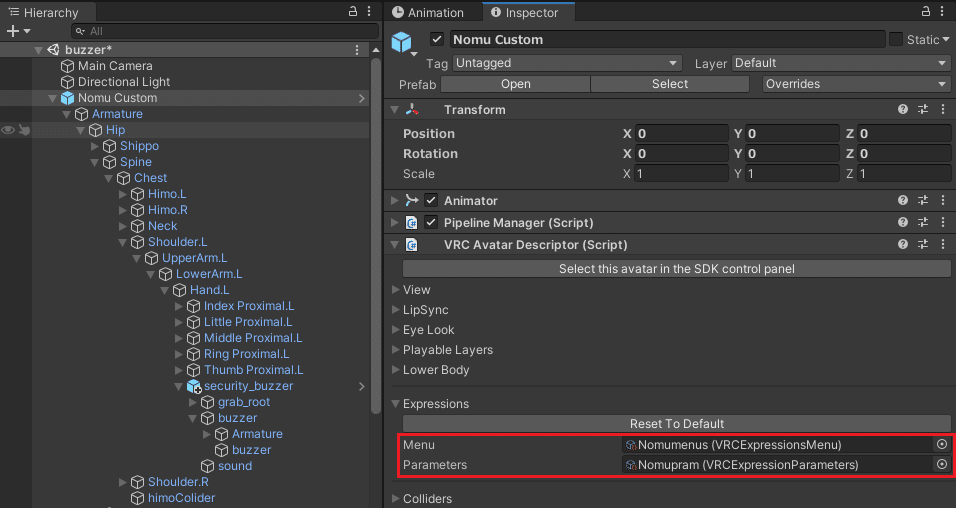Click the object picker for Menu field
Screen dimensions: 956x508
(x=942, y=445)
